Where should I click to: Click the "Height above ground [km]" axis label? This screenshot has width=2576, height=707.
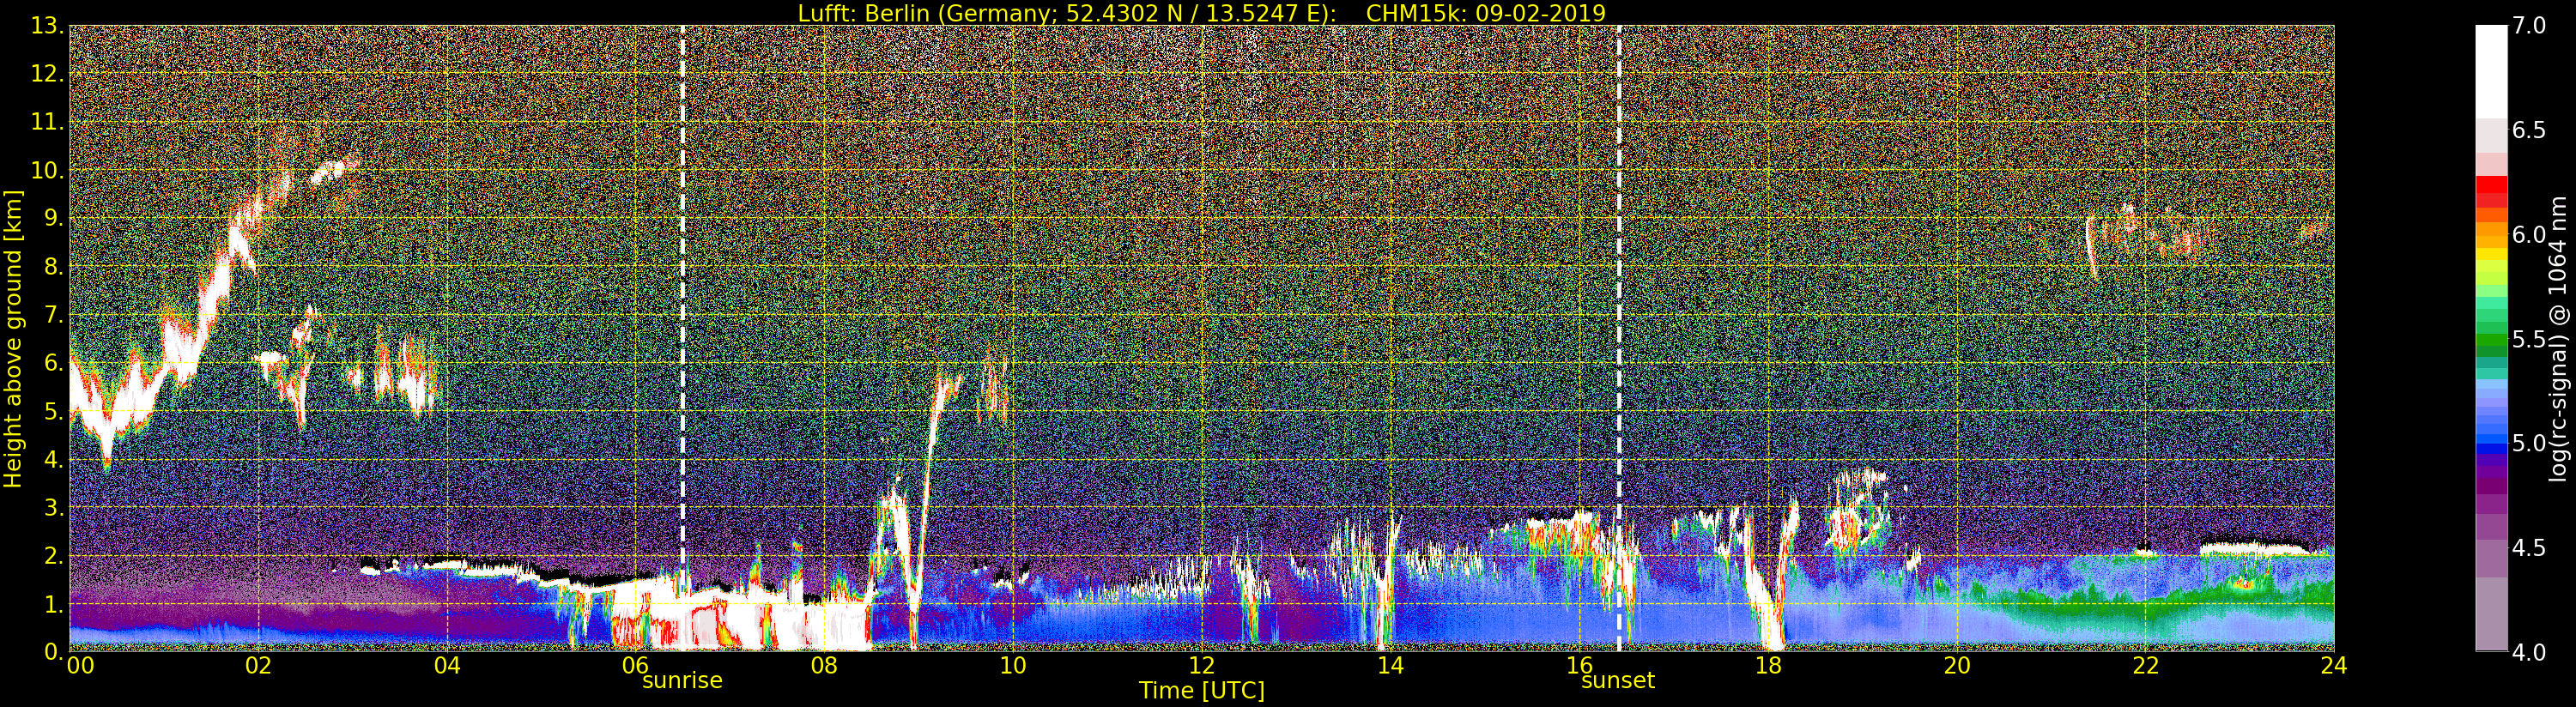pyautogui.click(x=13, y=339)
